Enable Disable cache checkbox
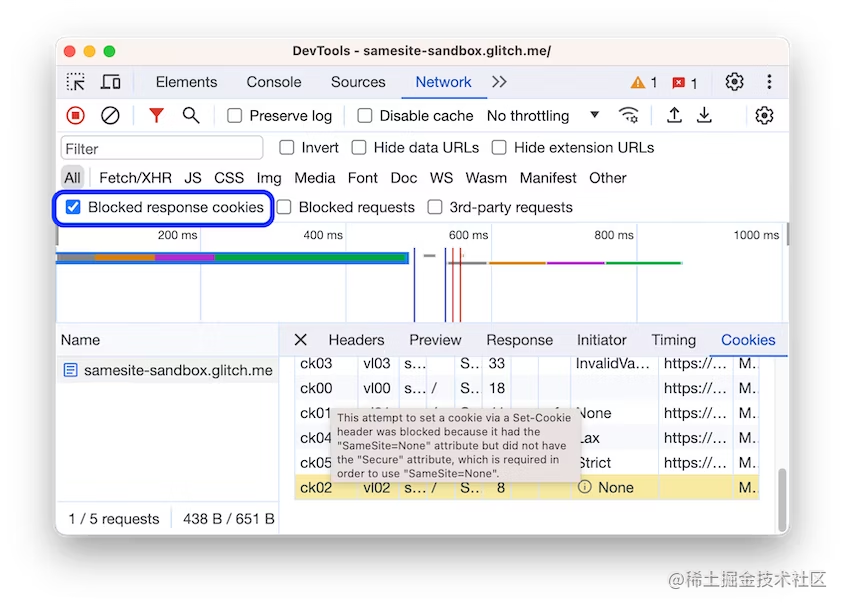 (365, 116)
